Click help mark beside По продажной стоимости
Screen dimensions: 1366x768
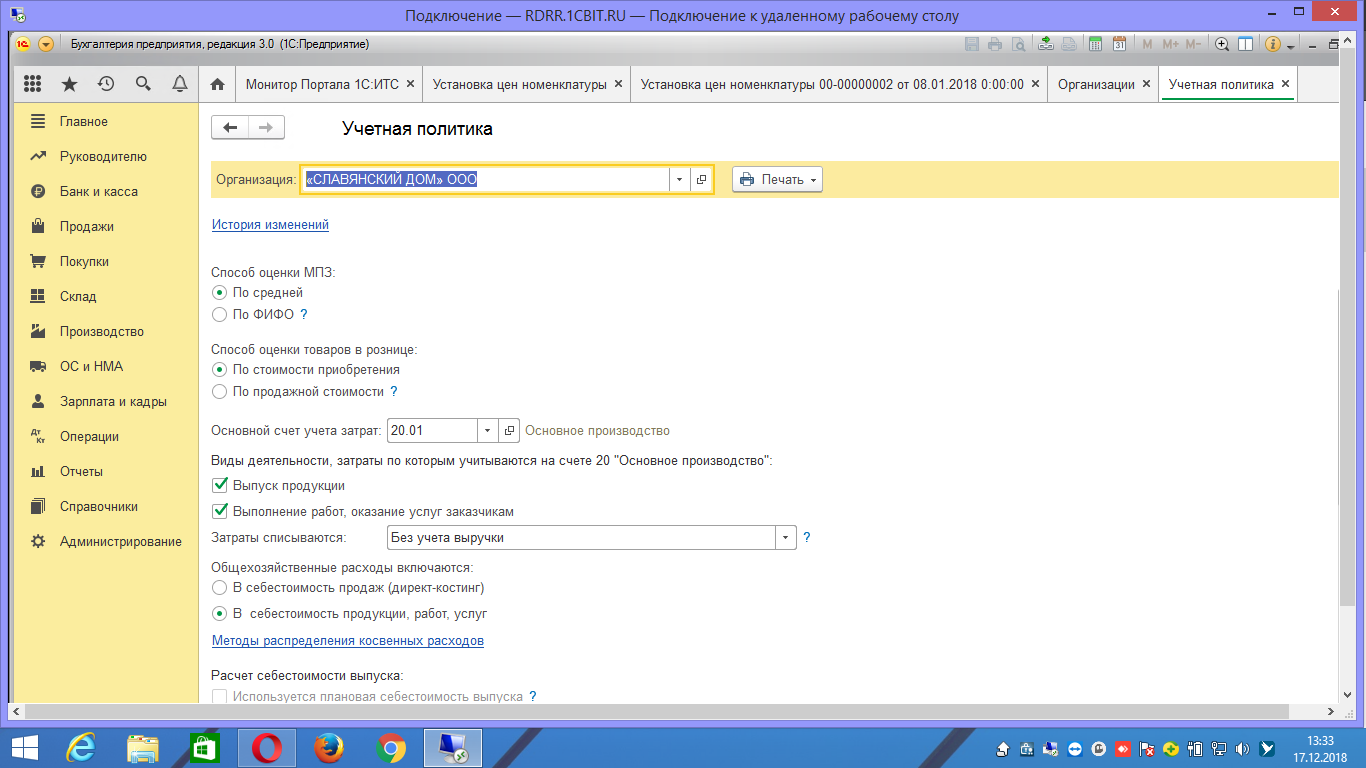pyautogui.click(x=394, y=392)
